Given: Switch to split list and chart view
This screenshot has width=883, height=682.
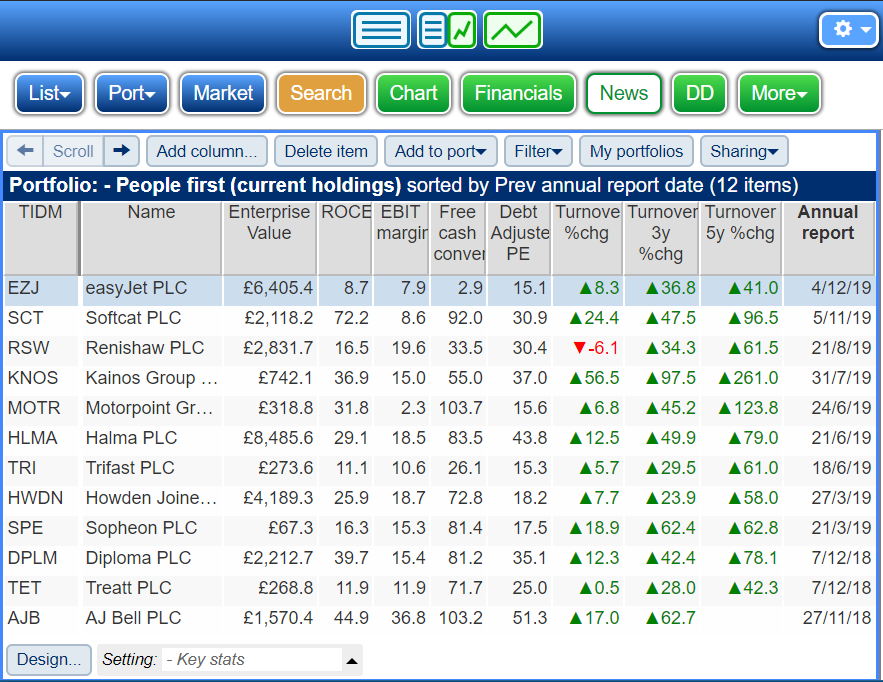Looking at the screenshot, I should point(447,30).
